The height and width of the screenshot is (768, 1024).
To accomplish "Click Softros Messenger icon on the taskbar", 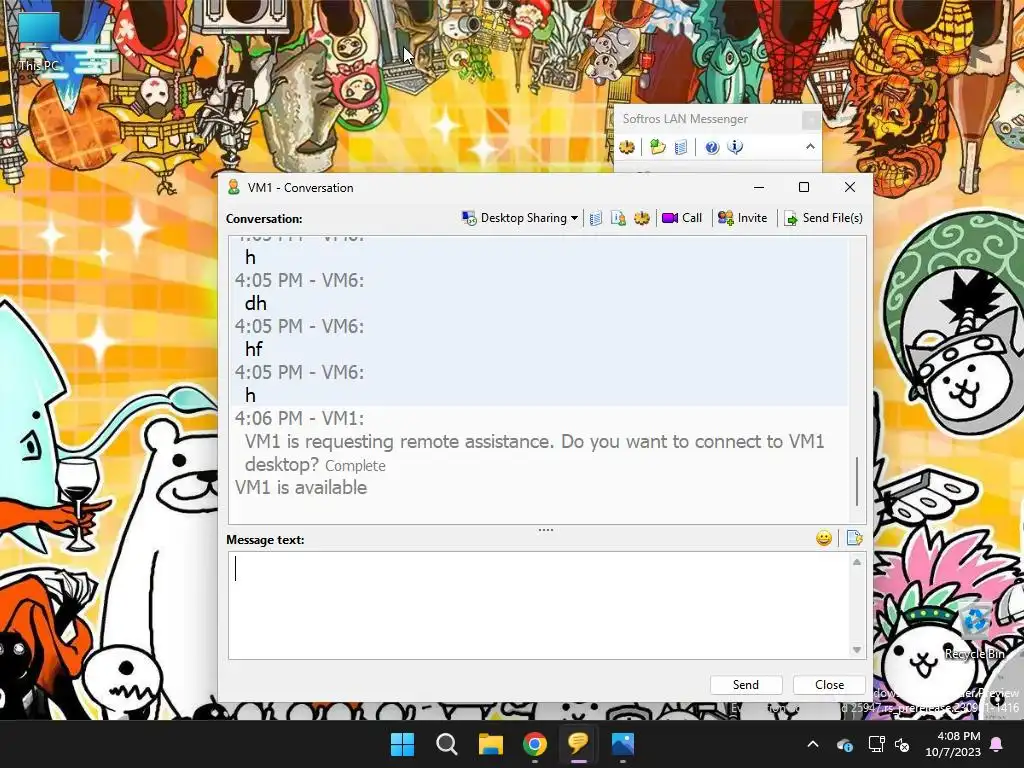I will click(x=579, y=744).
